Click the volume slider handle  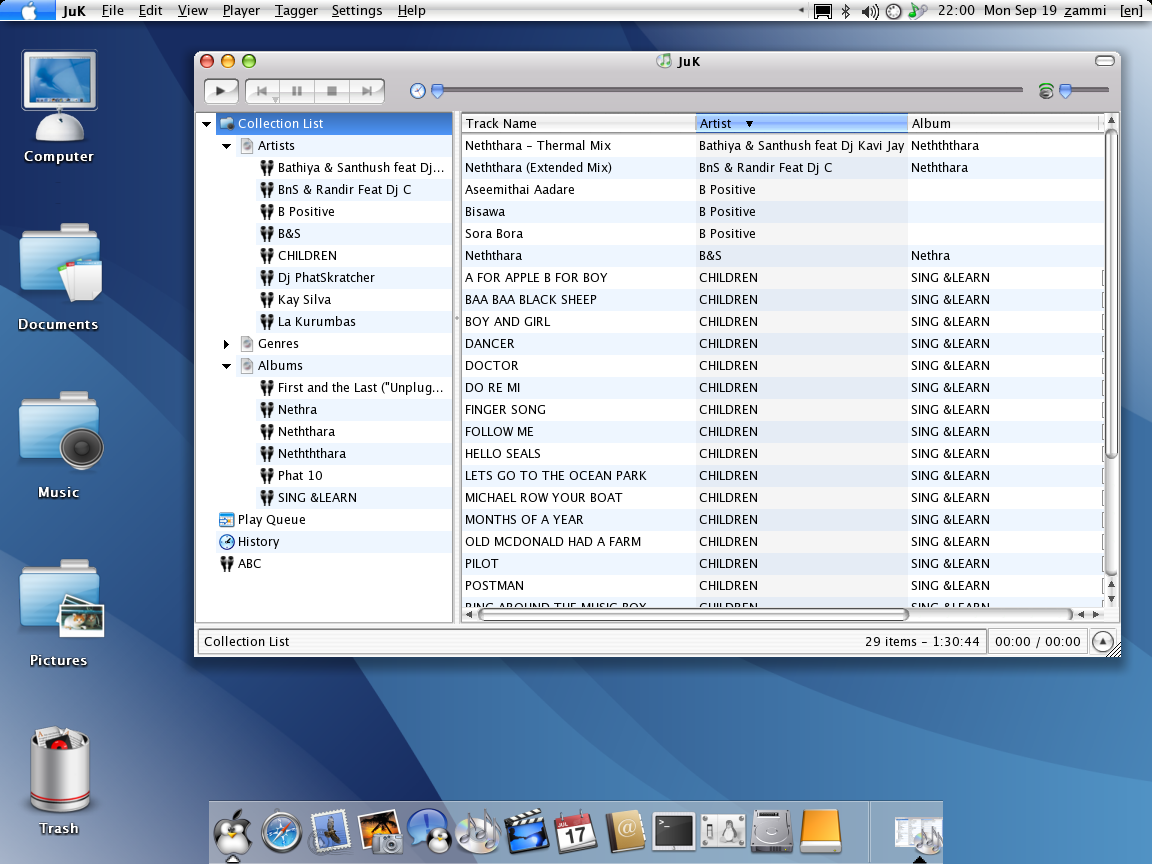point(1065,91)
